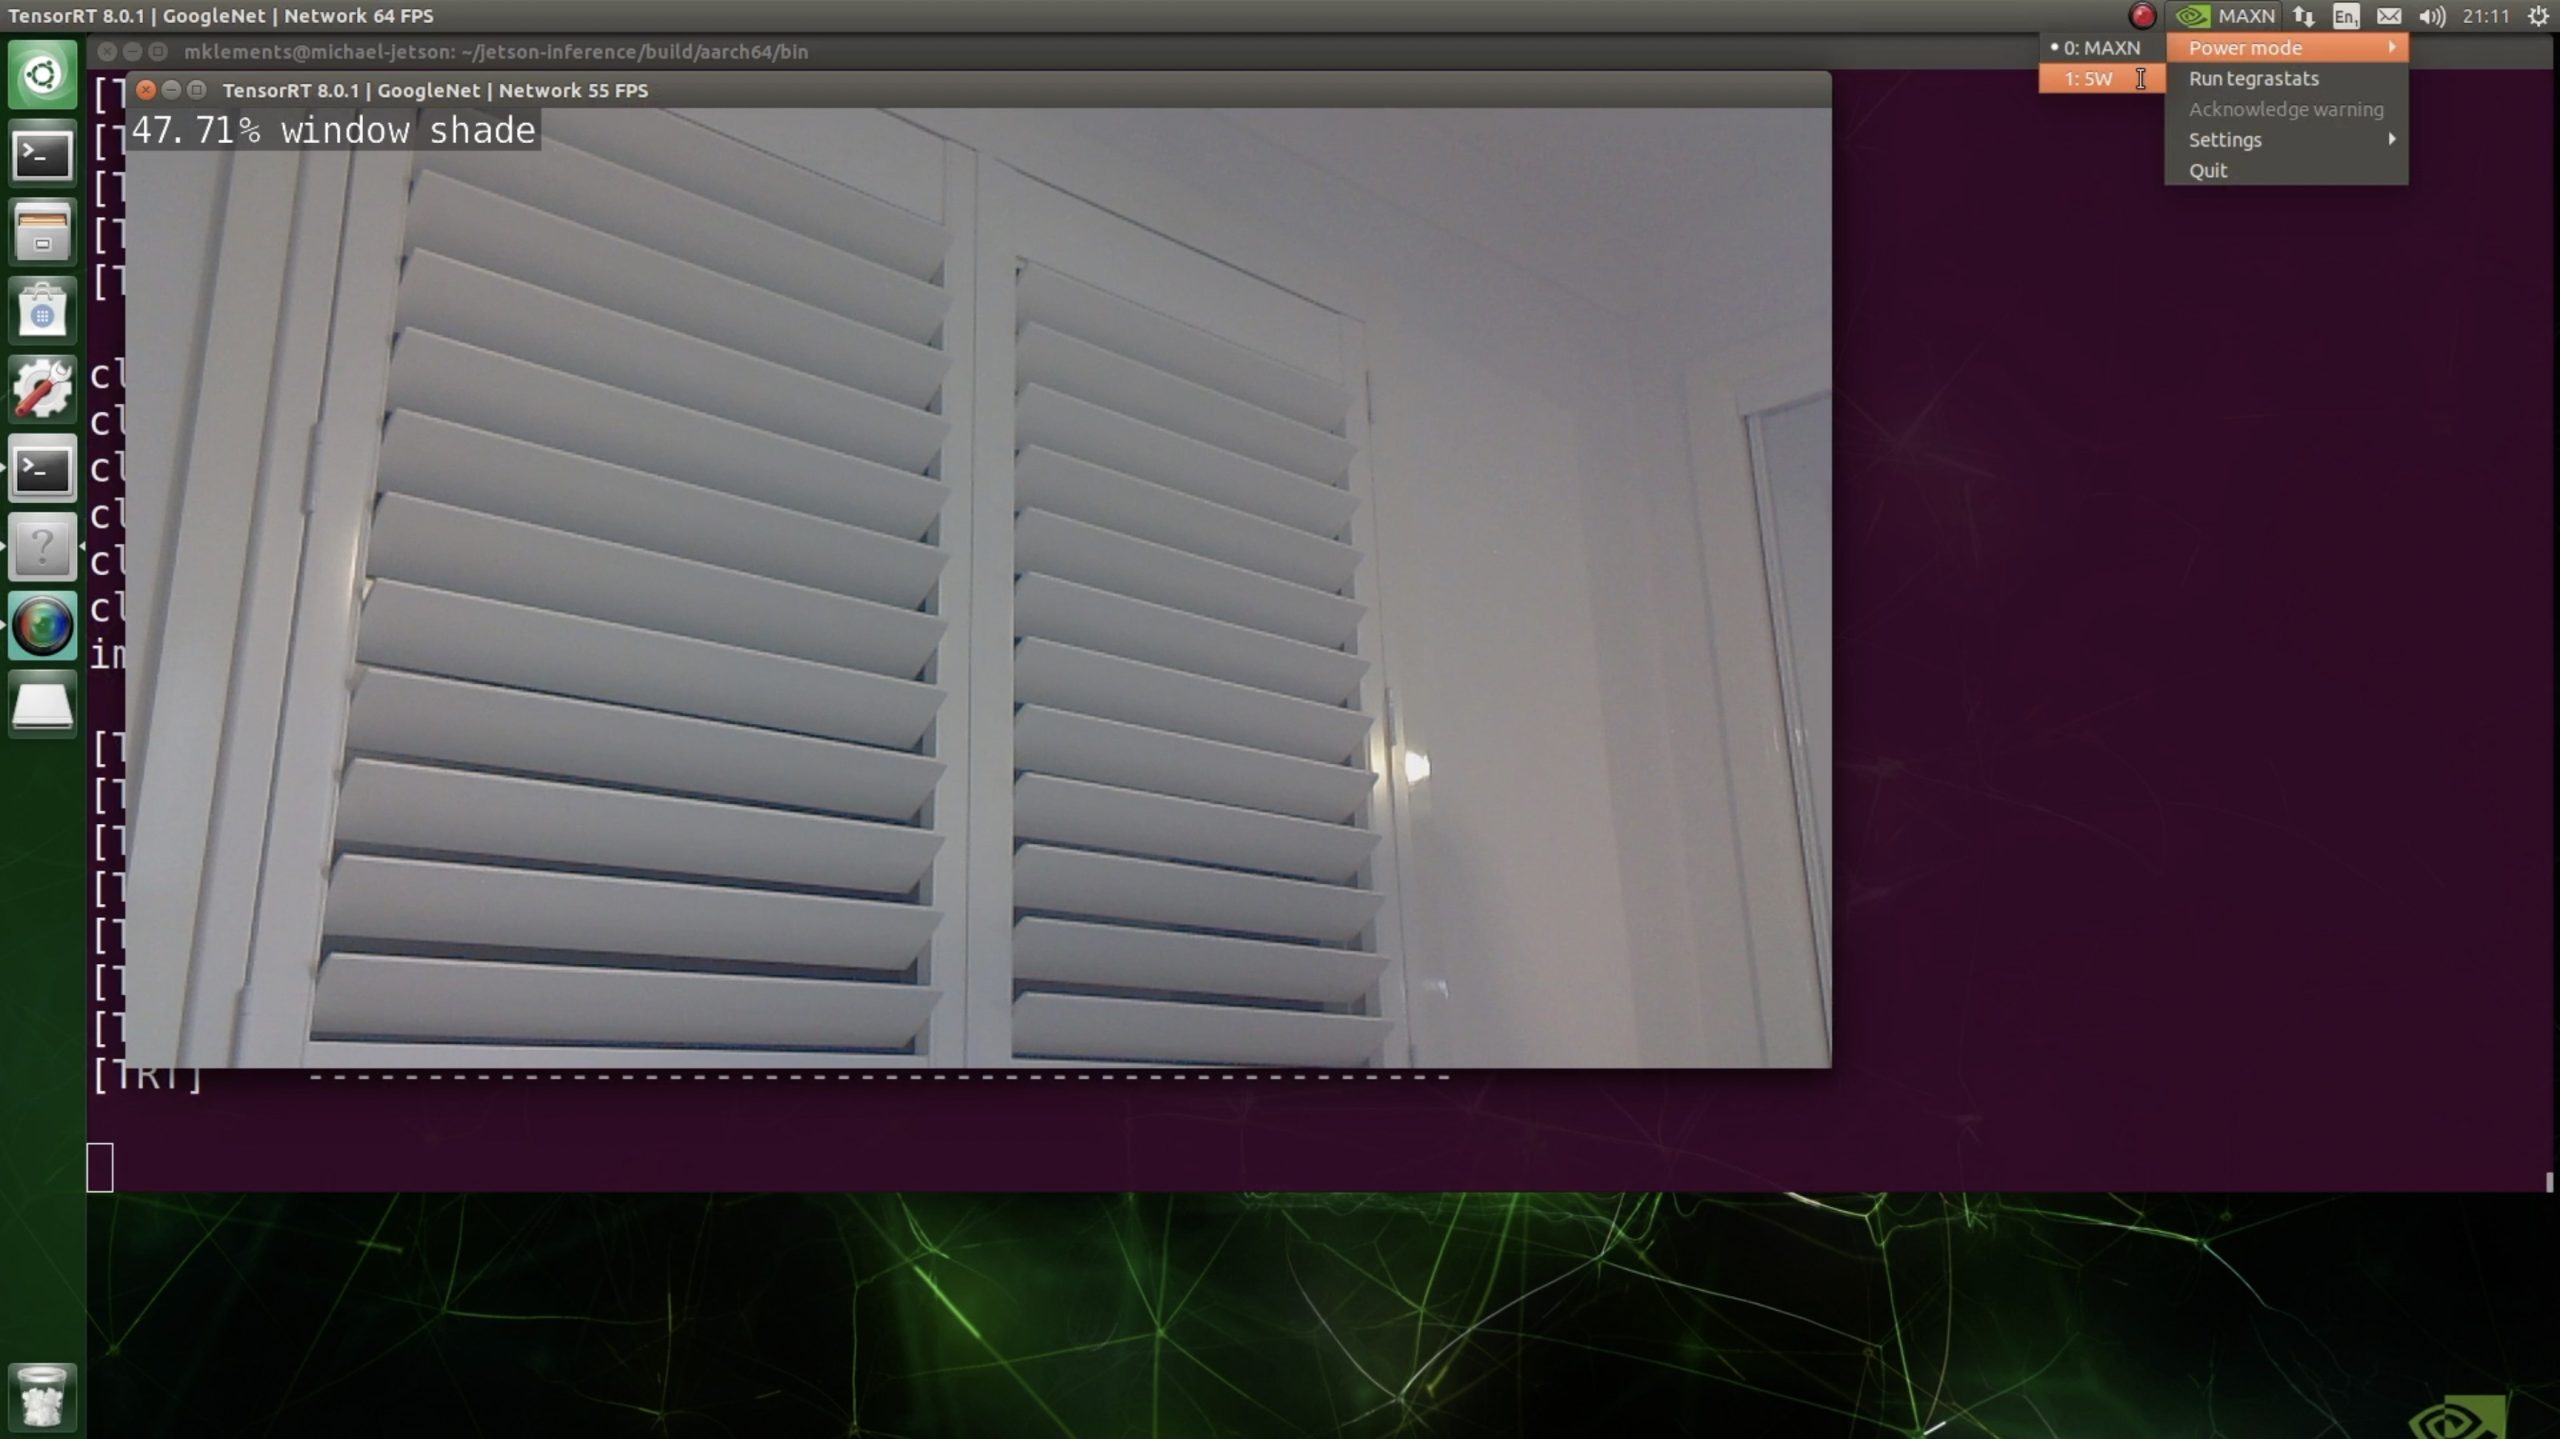2560x1439 pixels.
Task: Open System Settings wrench and gear icon
Action: [42, 389]
